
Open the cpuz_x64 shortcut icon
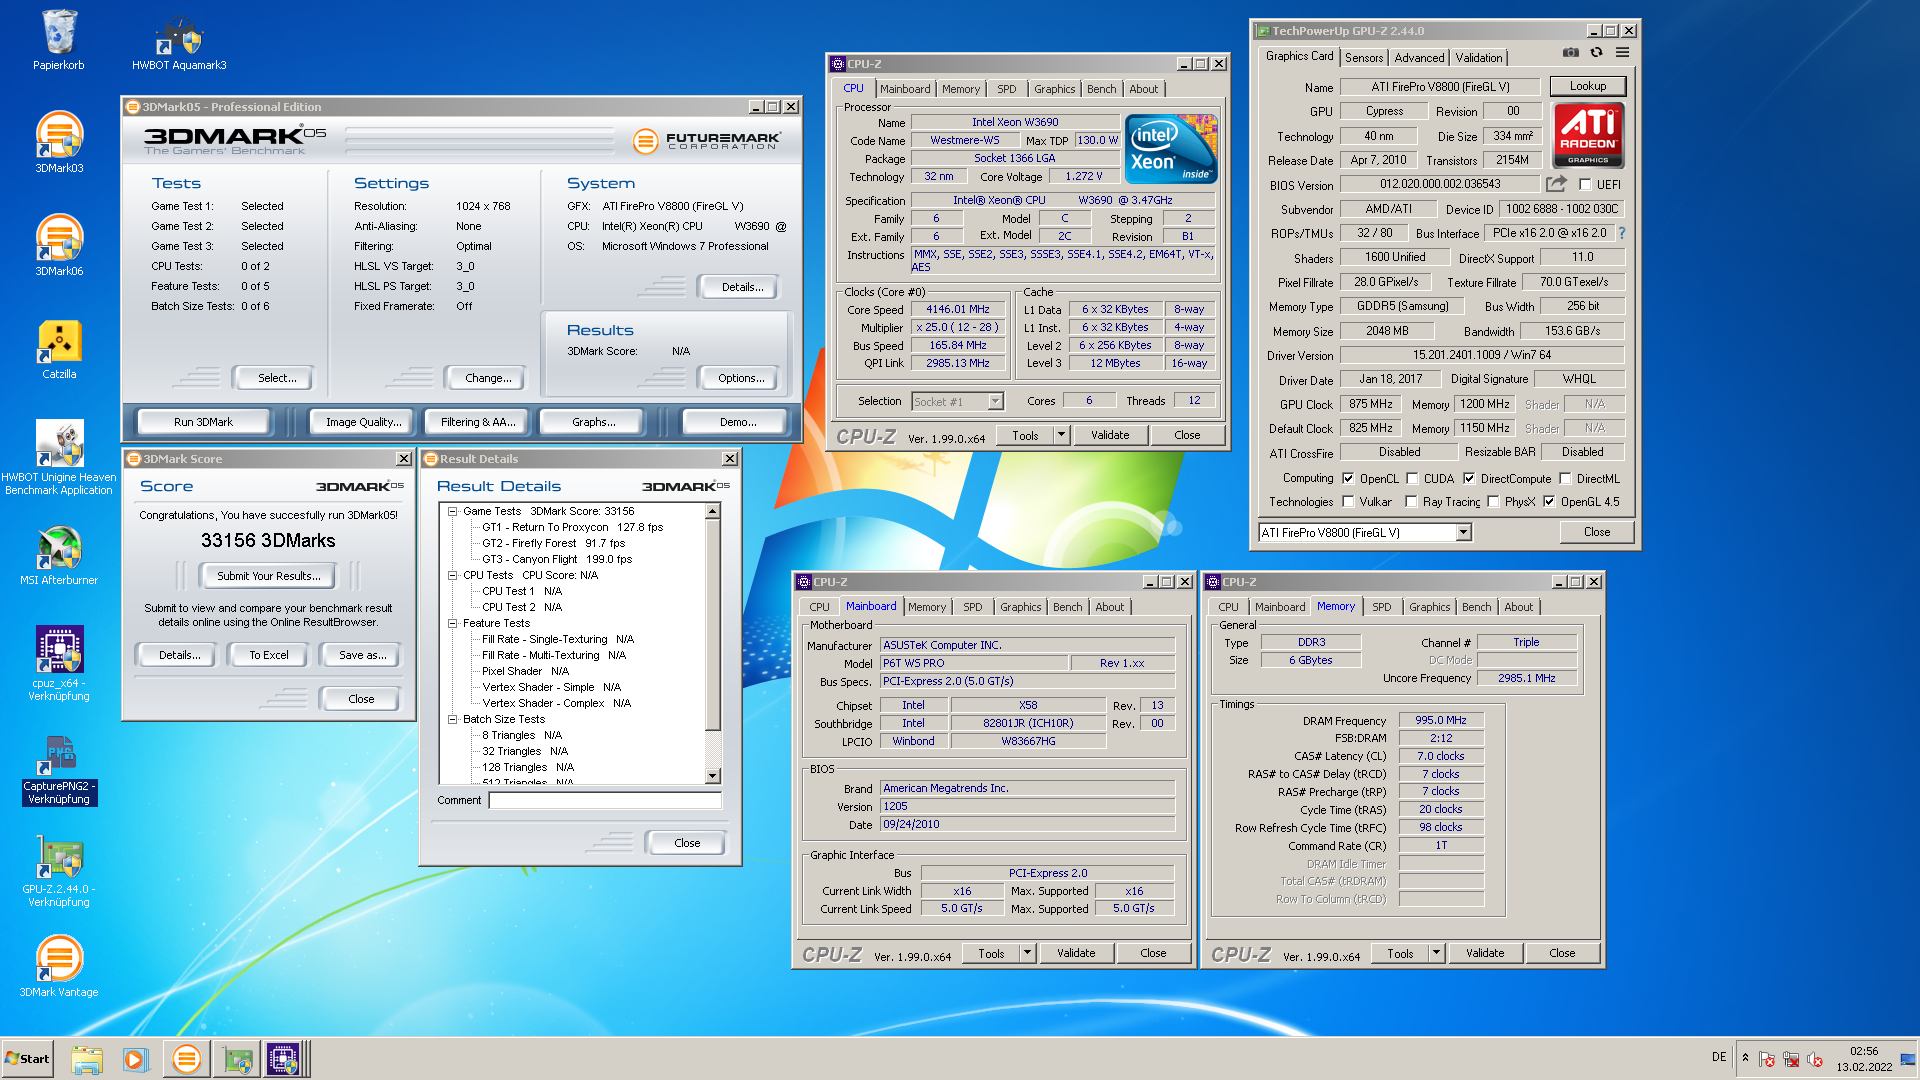pyautogui.click(x=59, y=662)
